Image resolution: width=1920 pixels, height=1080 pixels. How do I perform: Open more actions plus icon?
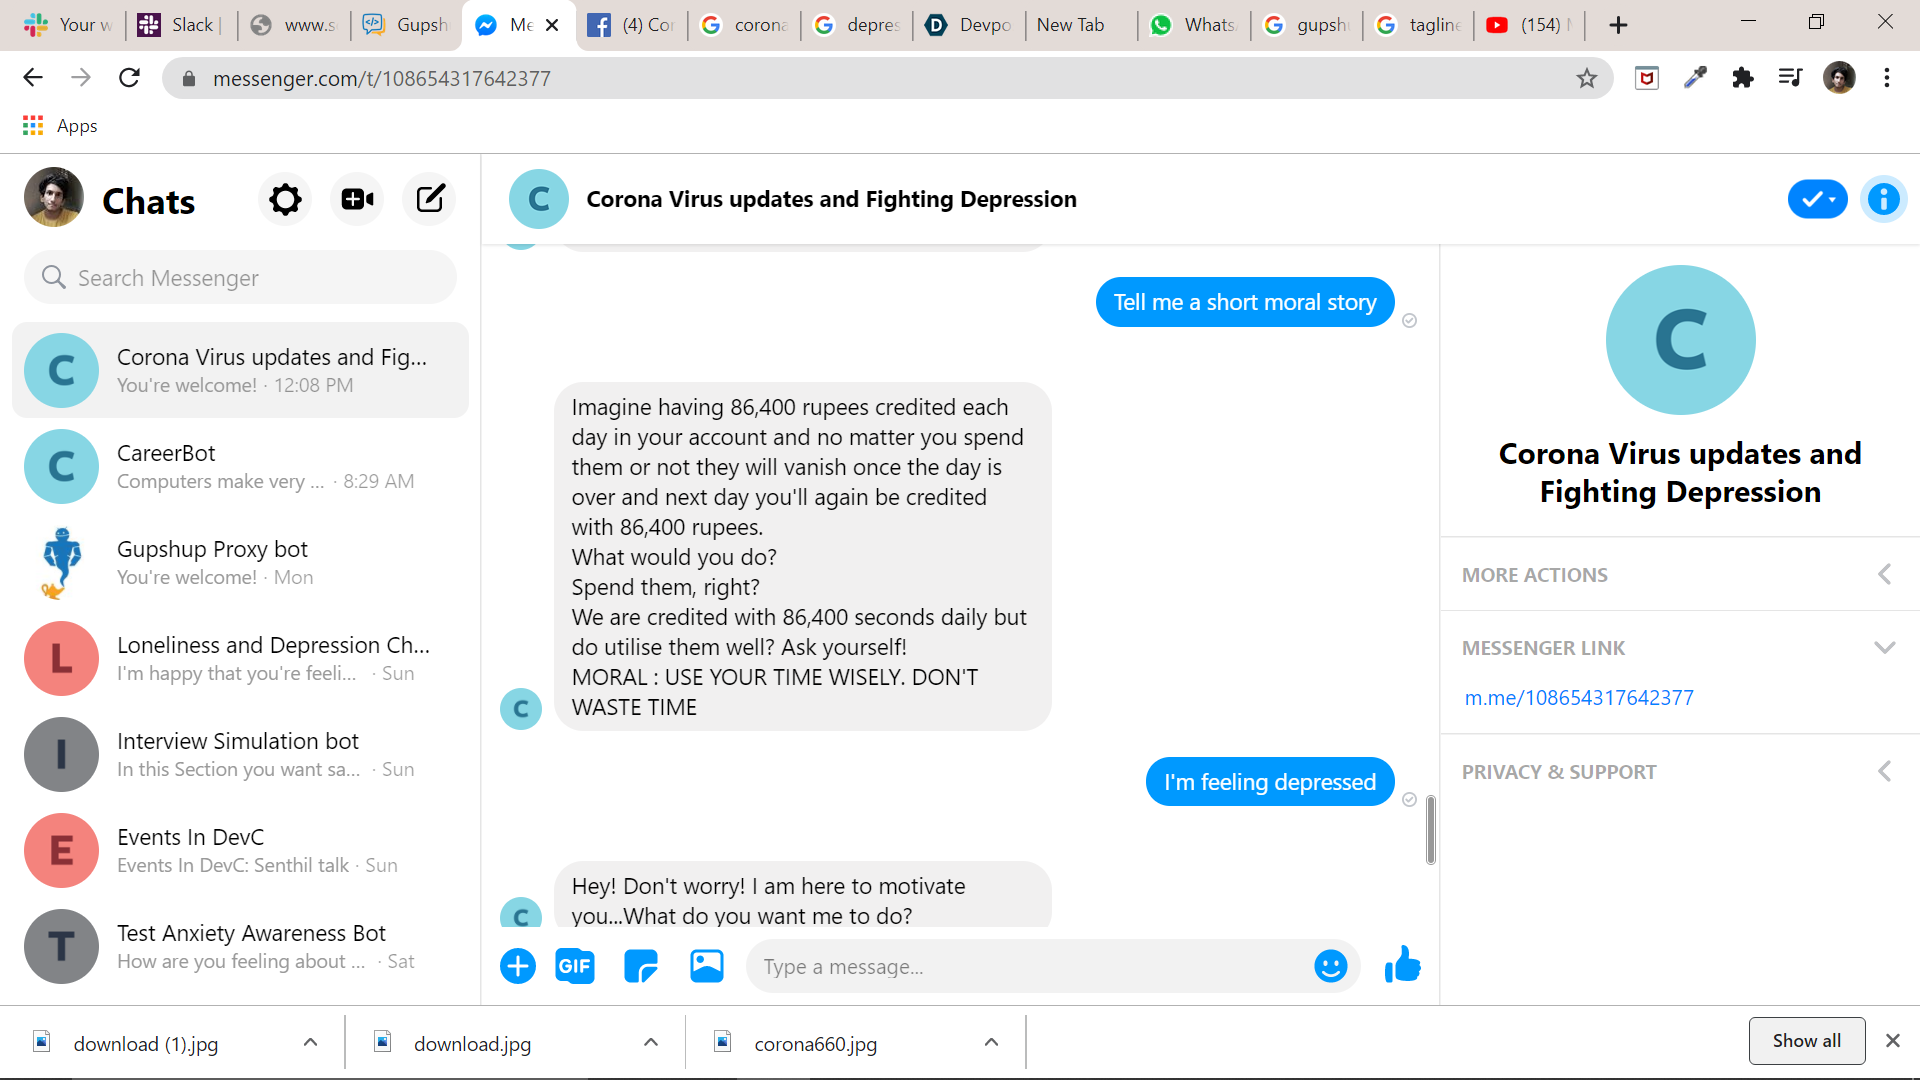(517, 966)
